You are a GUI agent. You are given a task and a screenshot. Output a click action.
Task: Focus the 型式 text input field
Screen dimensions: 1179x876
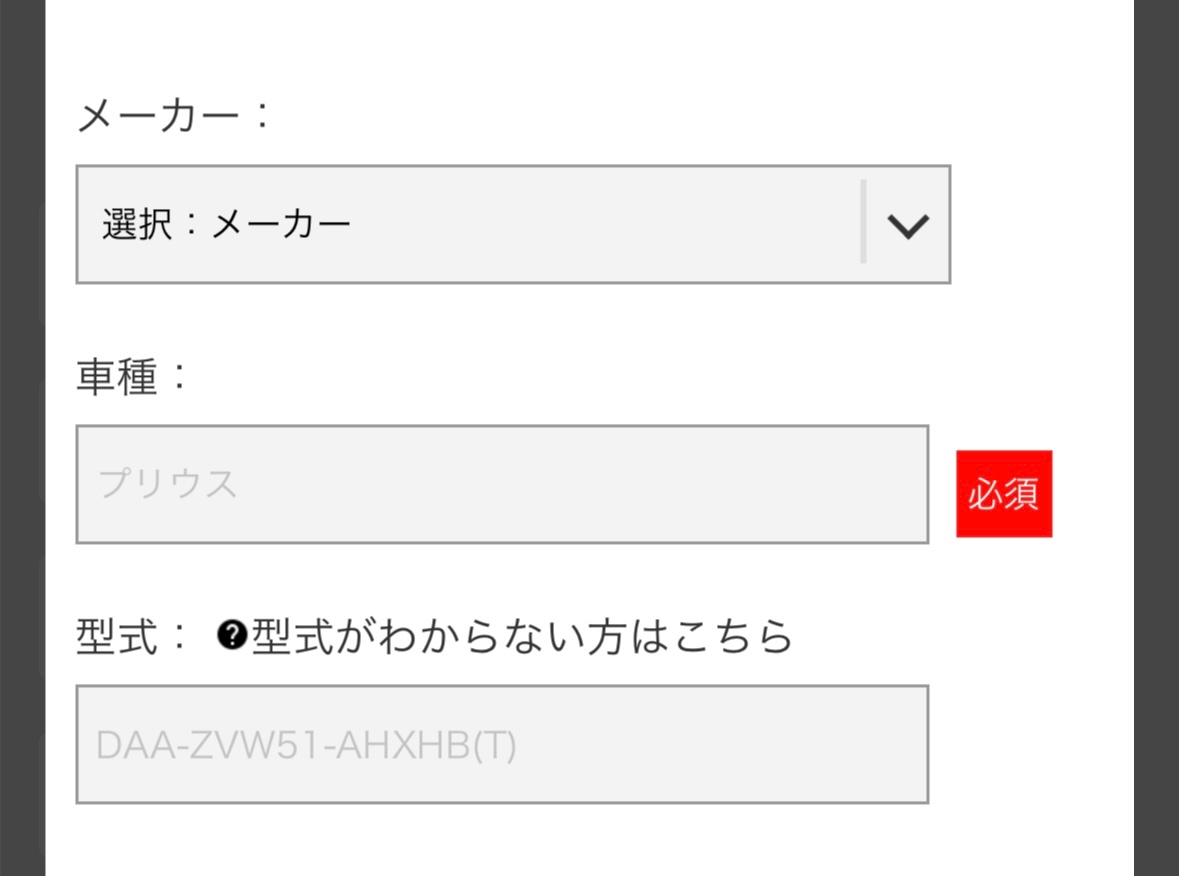coord(501,744)
